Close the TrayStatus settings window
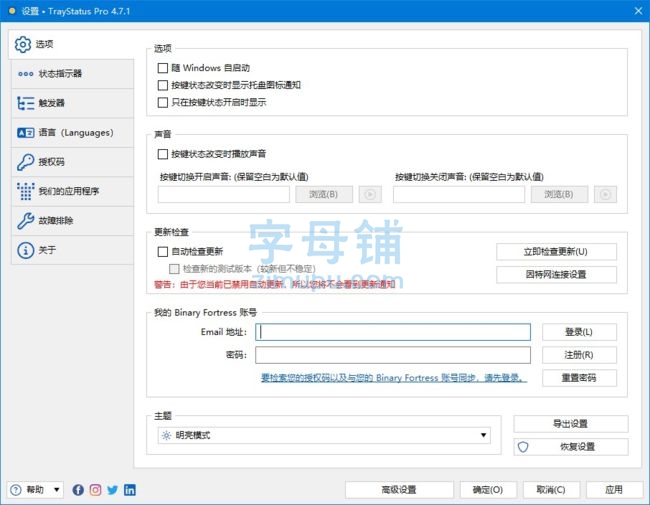Screen dimensions: 650x505 638,11
